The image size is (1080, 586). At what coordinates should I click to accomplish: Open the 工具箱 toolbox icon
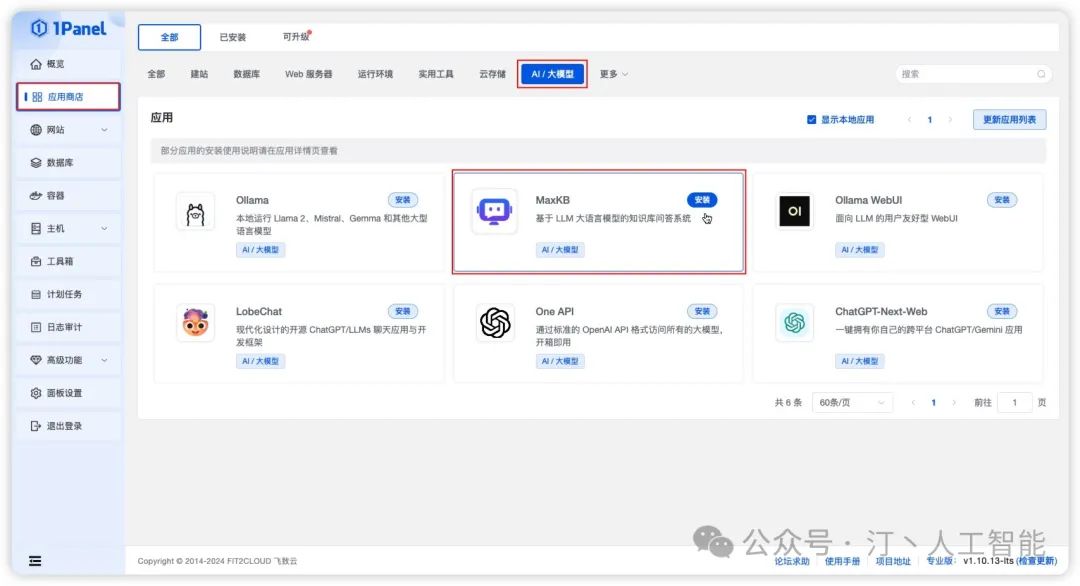point(36,261)
